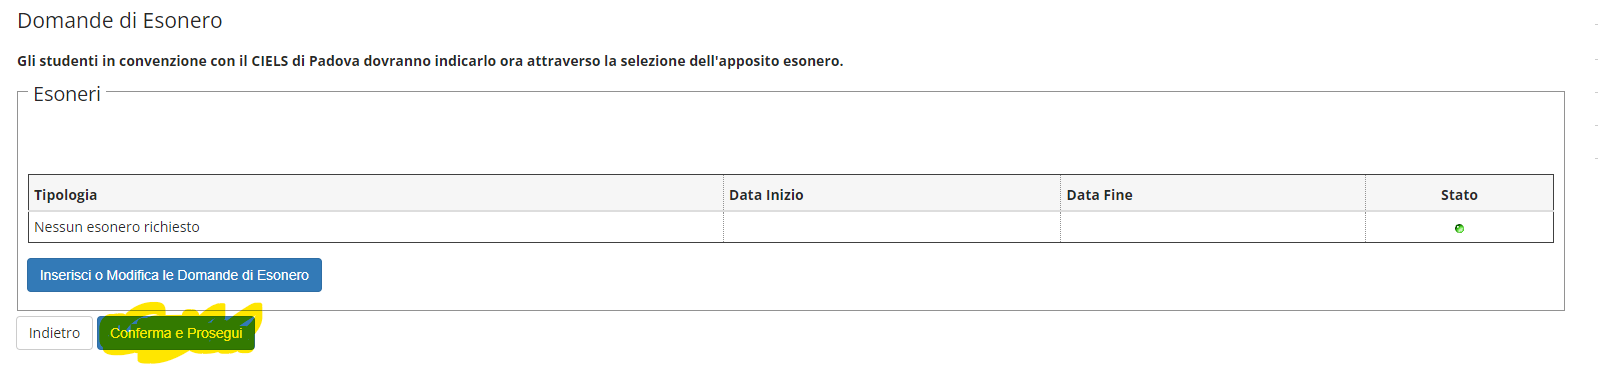Click the word CIELS in the notice
Viewport: 1598px width, 385px height.
point(270,61)
